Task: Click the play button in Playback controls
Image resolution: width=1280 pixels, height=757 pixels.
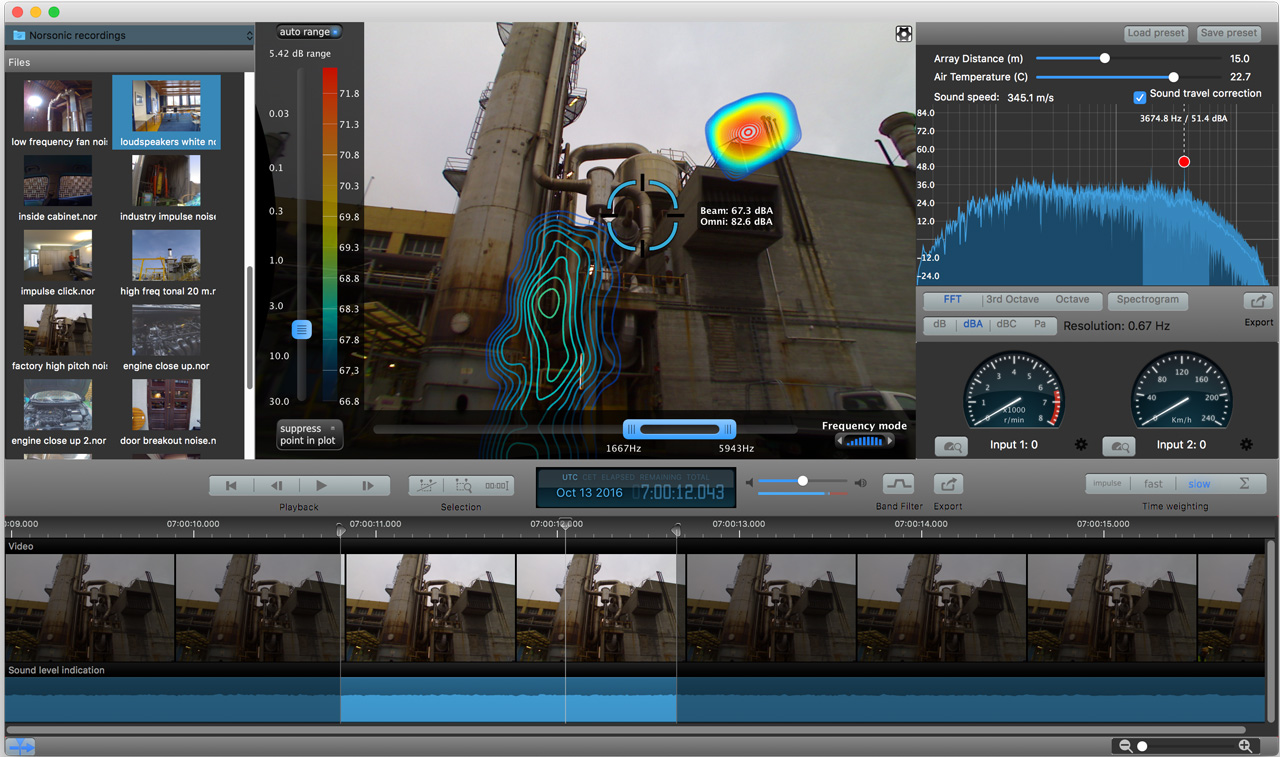Action: pyautogui.click(x=321, y=486)
